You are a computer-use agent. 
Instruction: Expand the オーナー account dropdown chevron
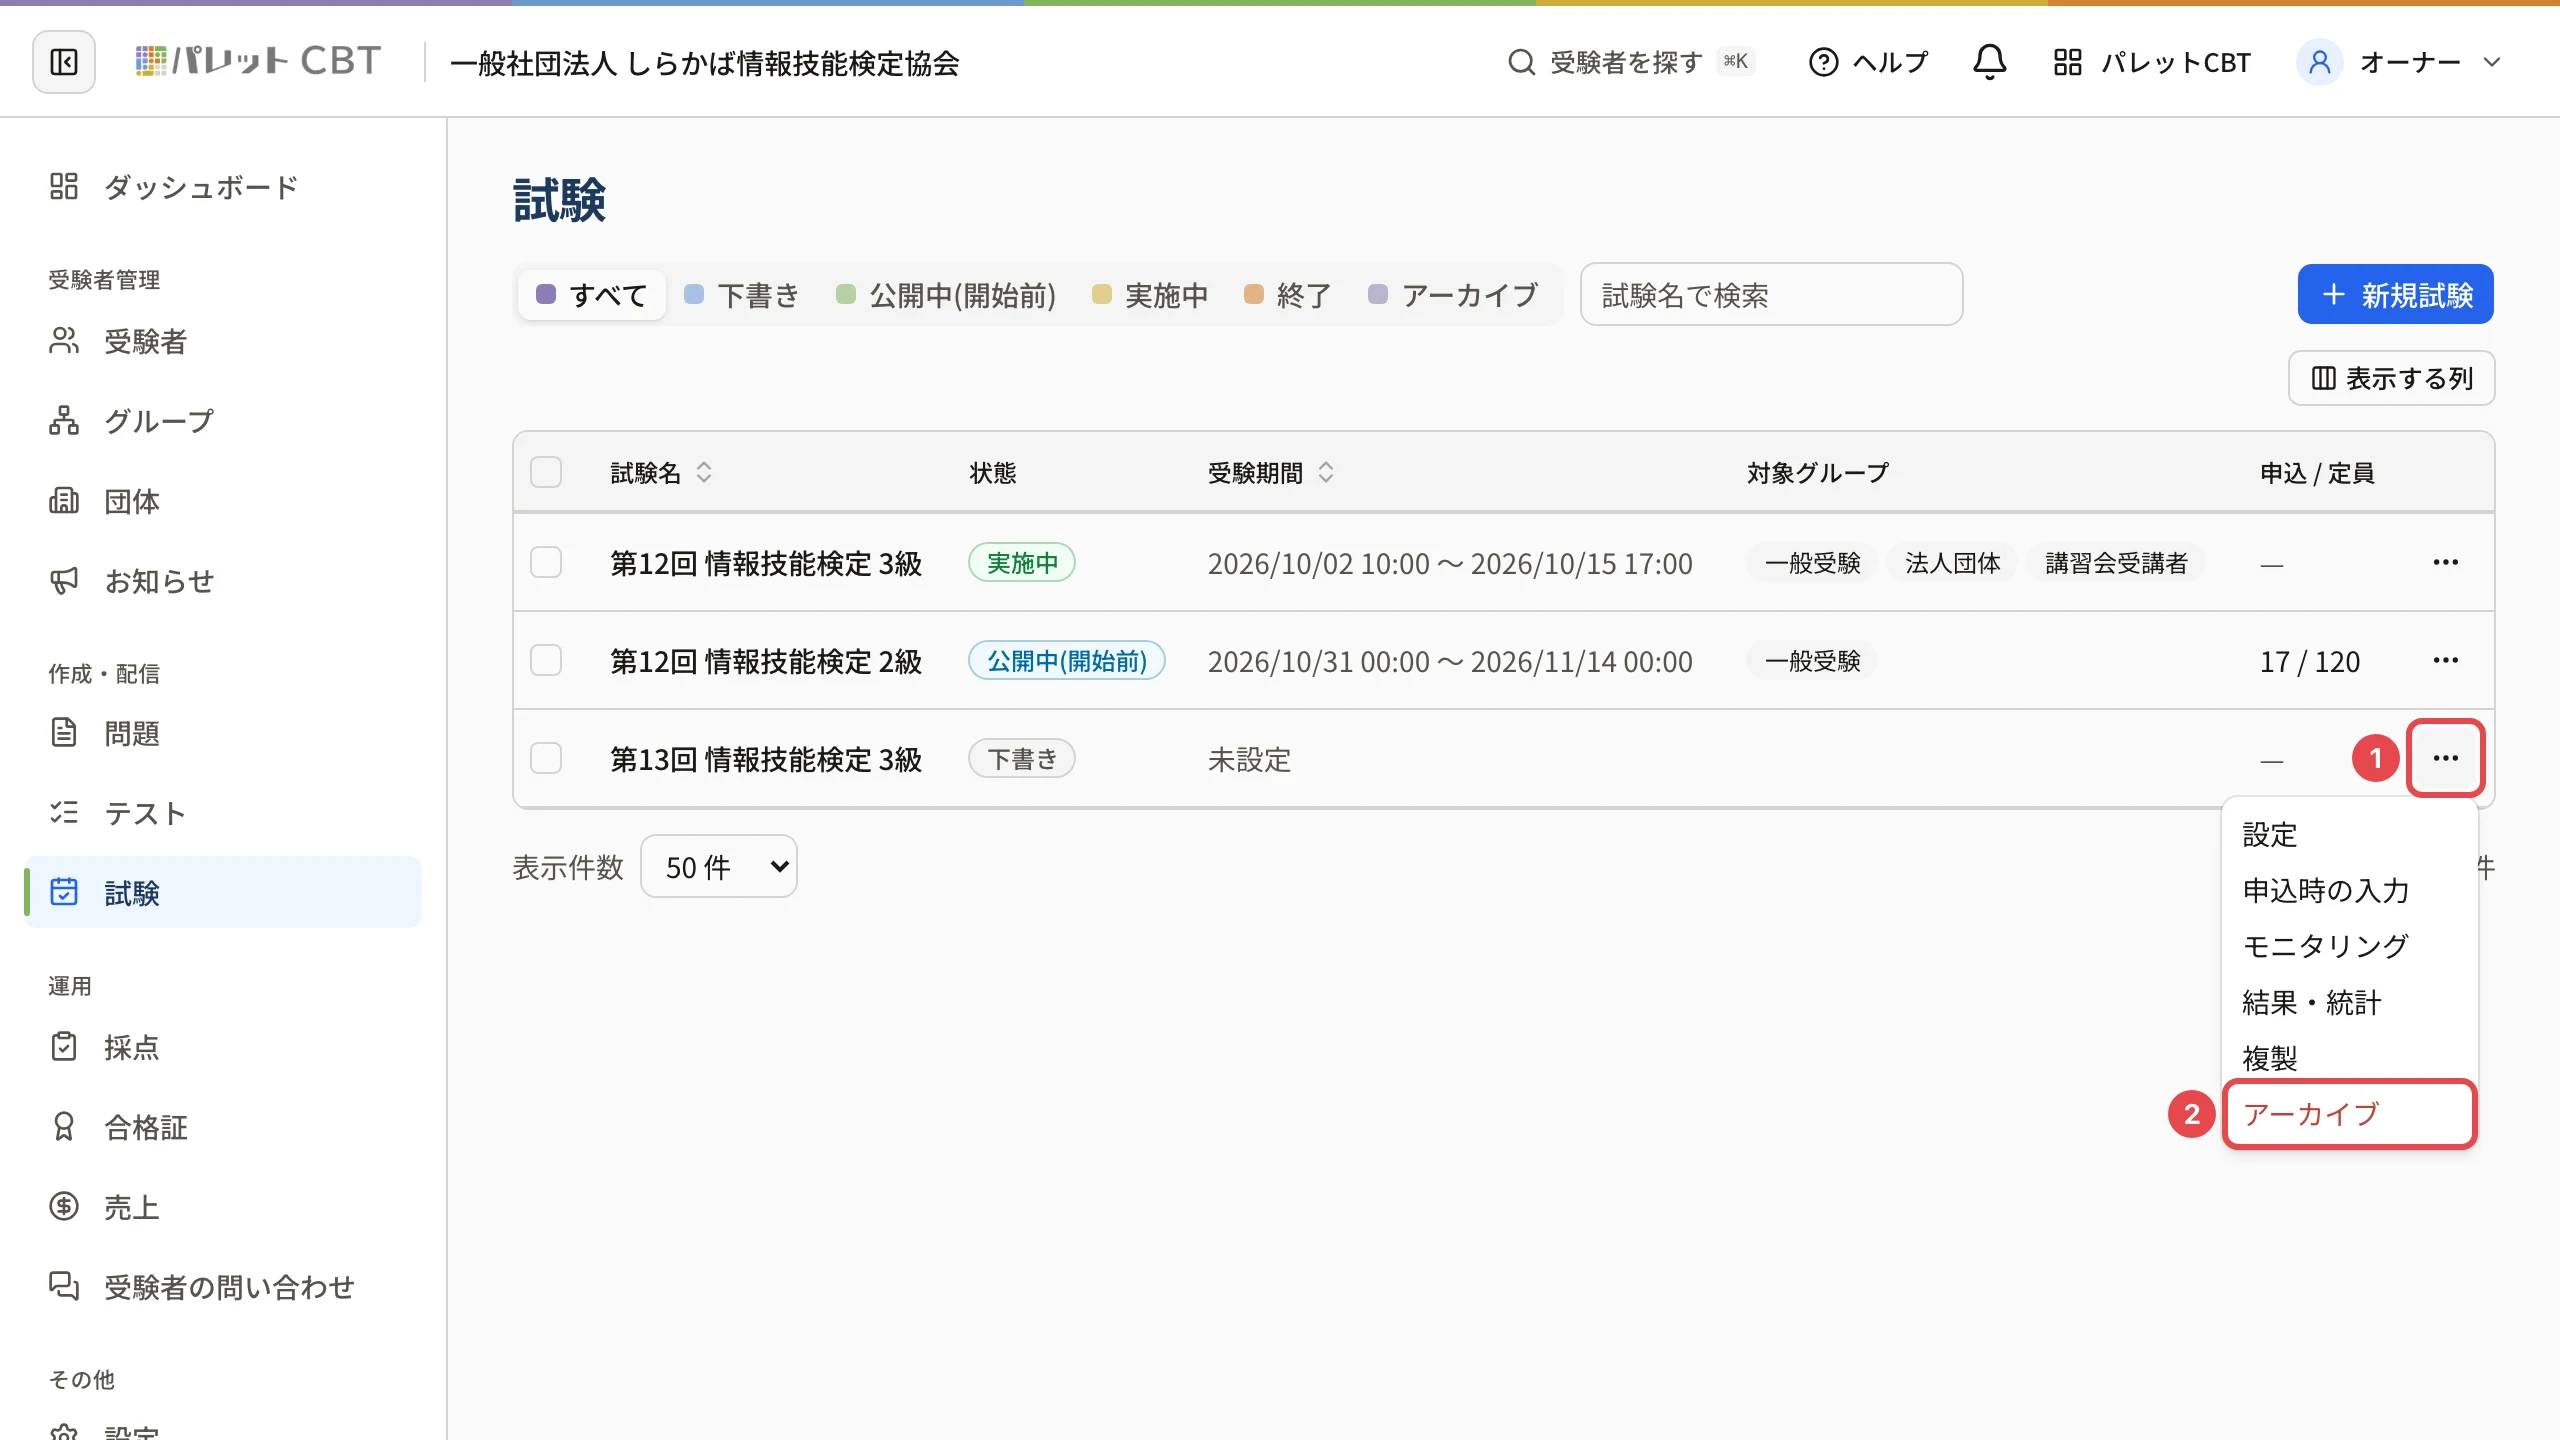(2492, 62)
